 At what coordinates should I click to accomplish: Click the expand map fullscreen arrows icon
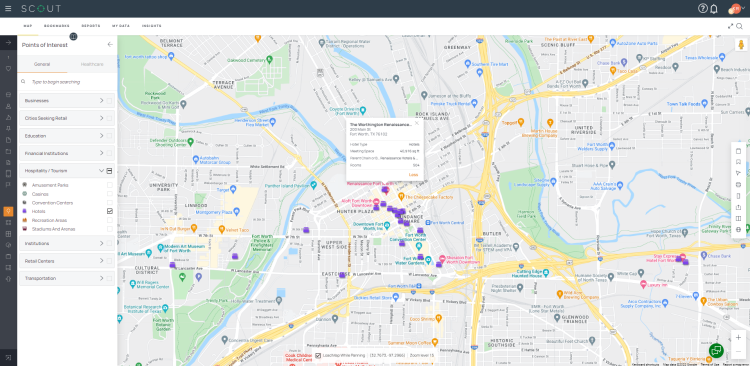(730, 26)
